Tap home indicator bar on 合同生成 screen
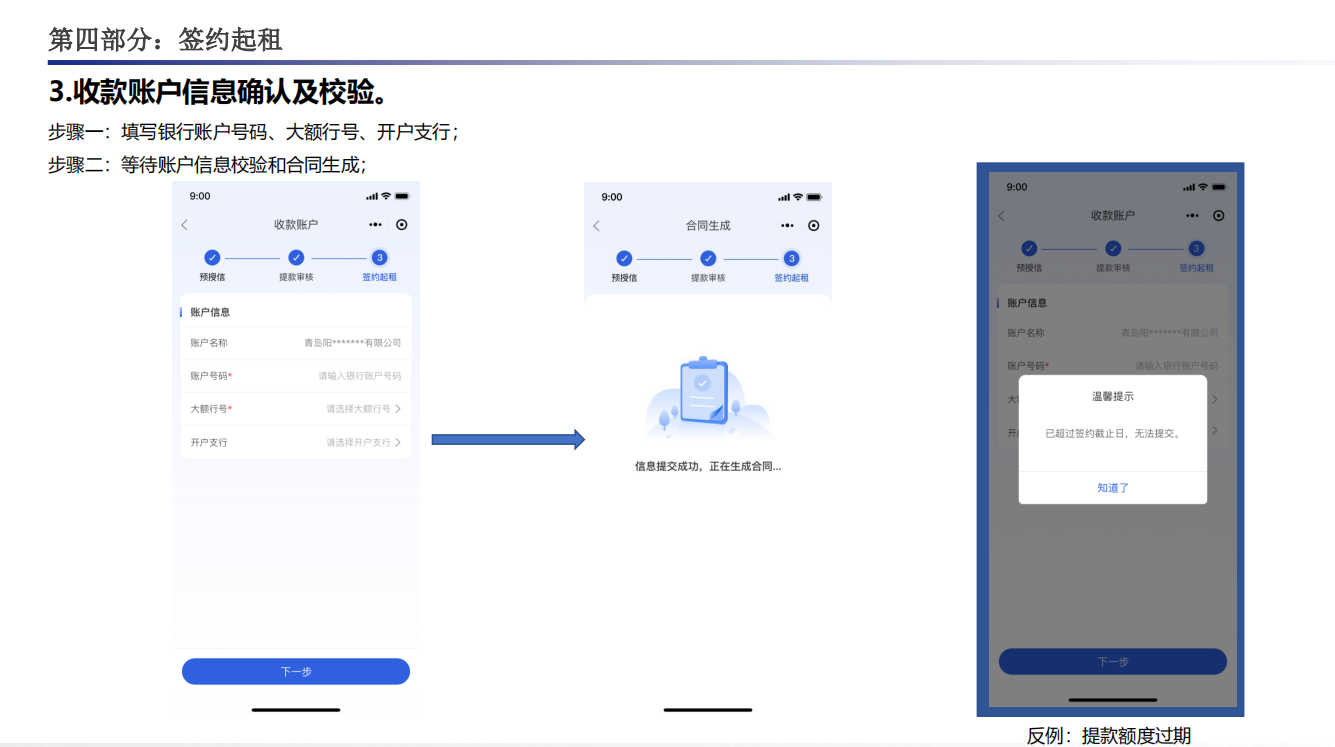This screenshot has height=747, width=1335. 708,710
